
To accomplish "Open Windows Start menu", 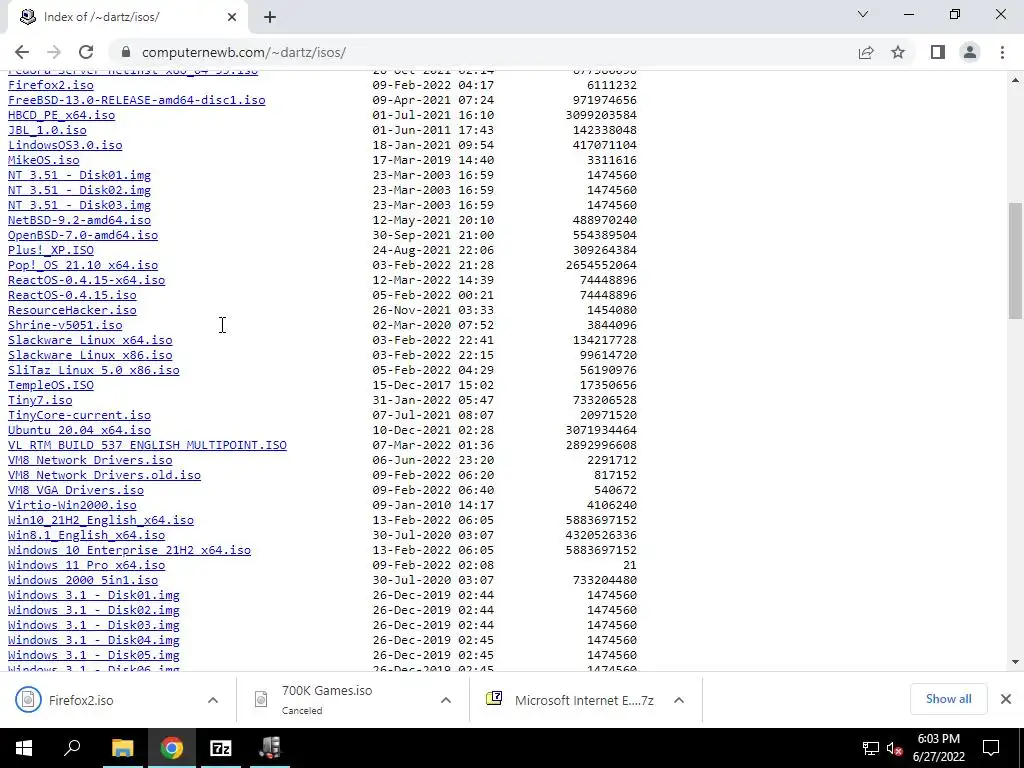I will click(24, 748).
